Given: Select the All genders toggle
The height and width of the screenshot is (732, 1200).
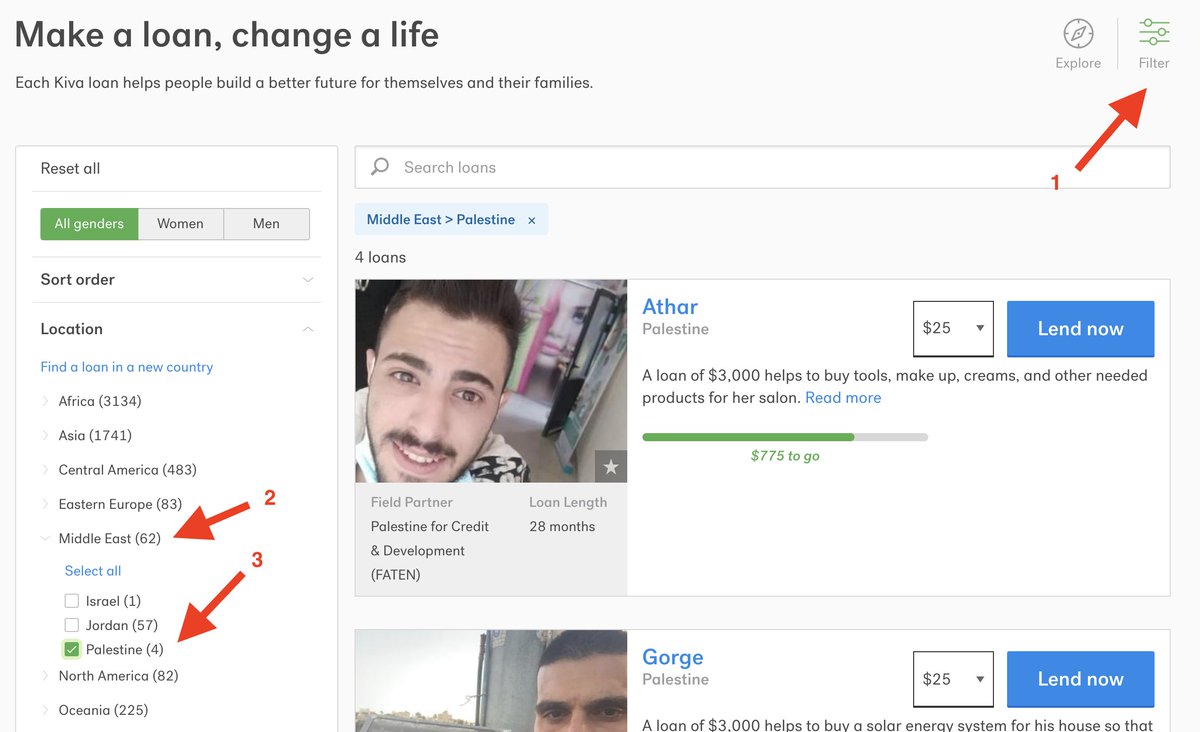Looking at the screenshot, I should pos(89,224).
